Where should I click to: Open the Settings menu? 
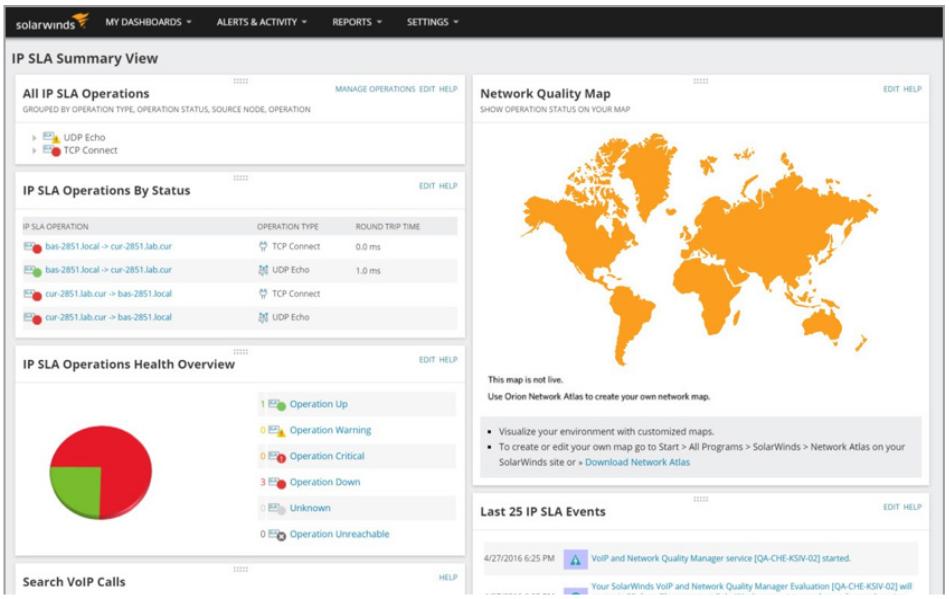pos(432,22)
